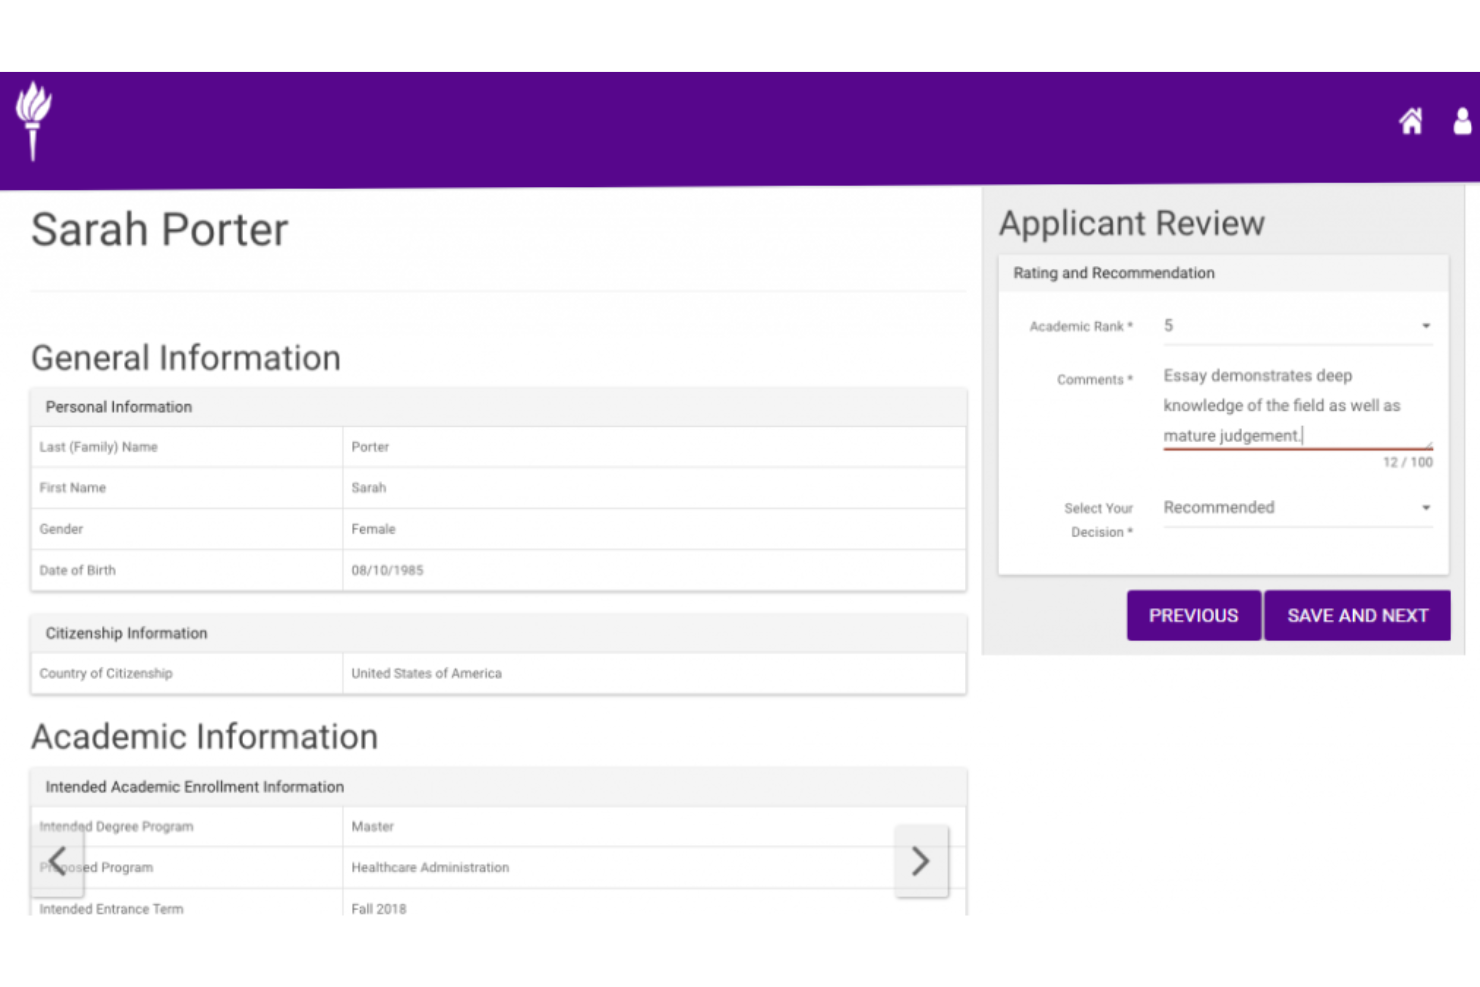Click SAVE AND NEXT
The image size is (1480, 987).
click(1357, 615)
